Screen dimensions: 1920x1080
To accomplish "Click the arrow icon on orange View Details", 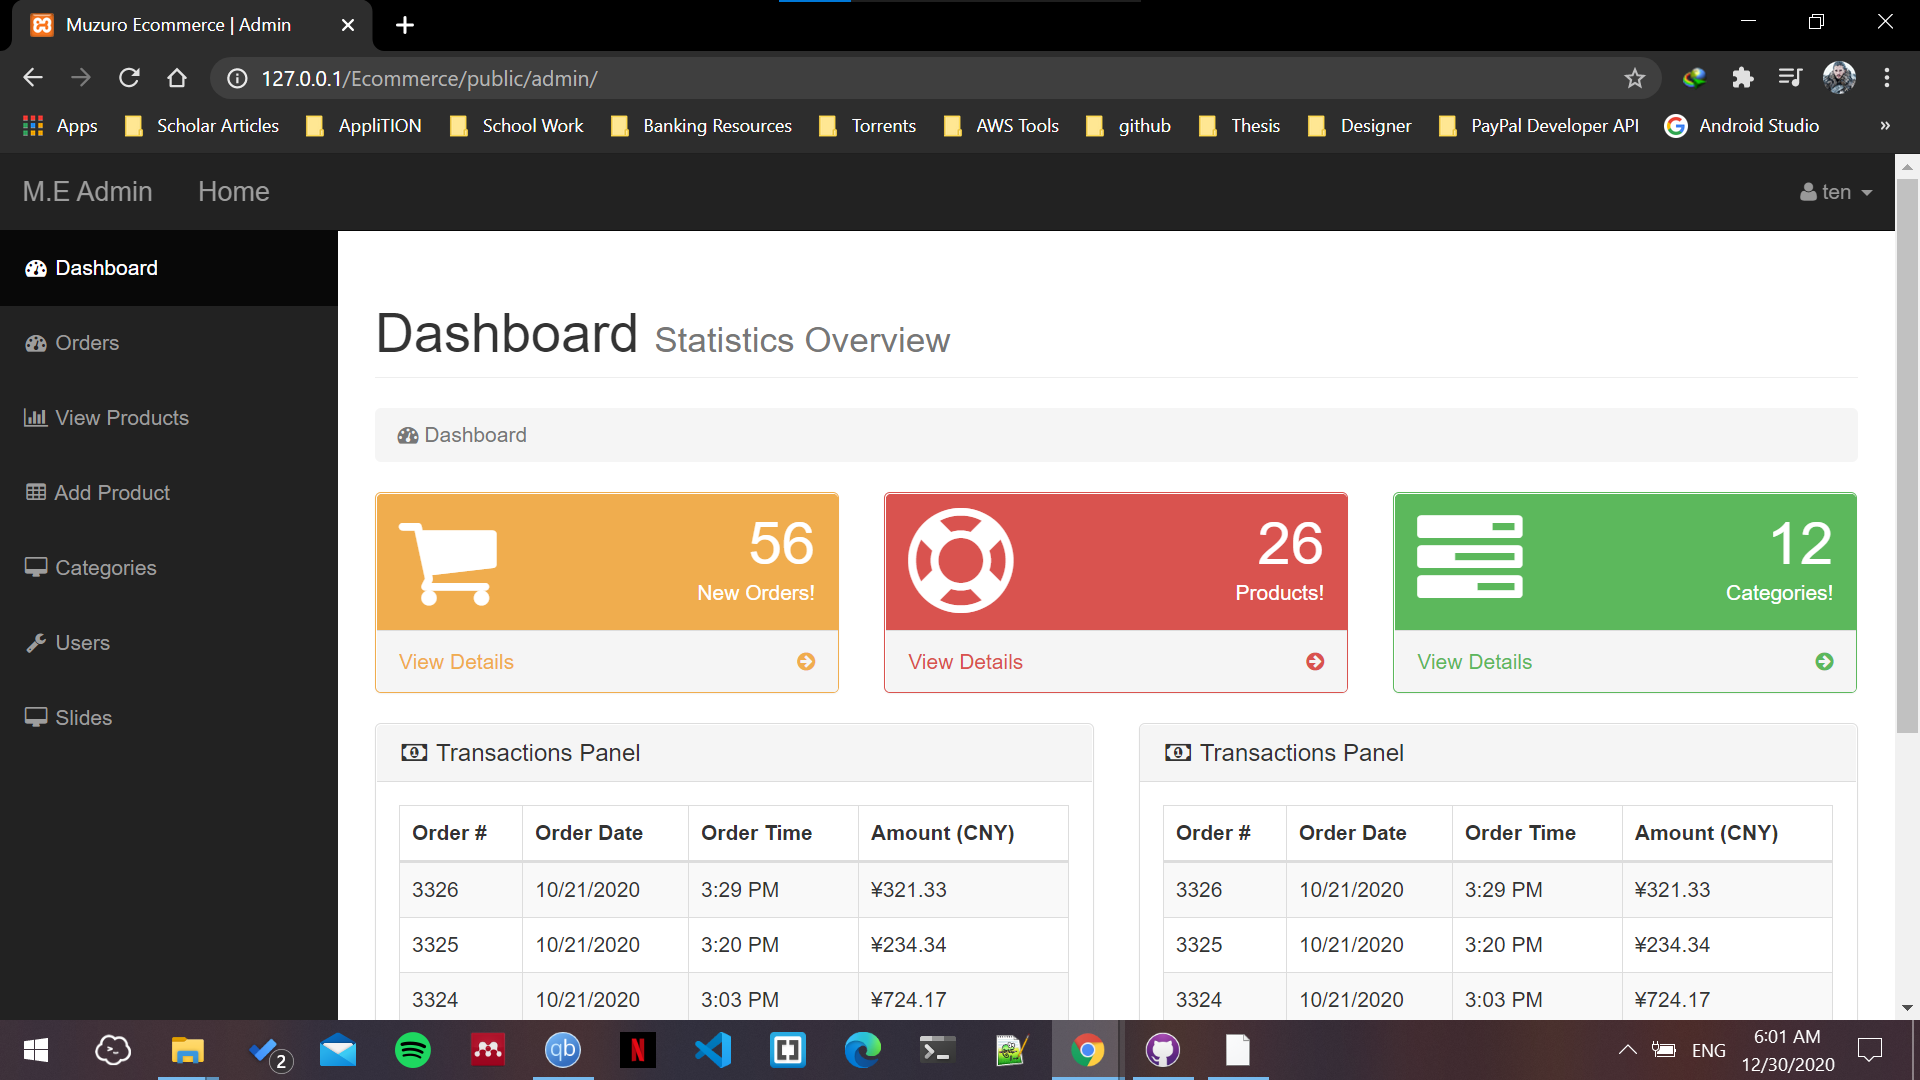I will pos(806,662).
